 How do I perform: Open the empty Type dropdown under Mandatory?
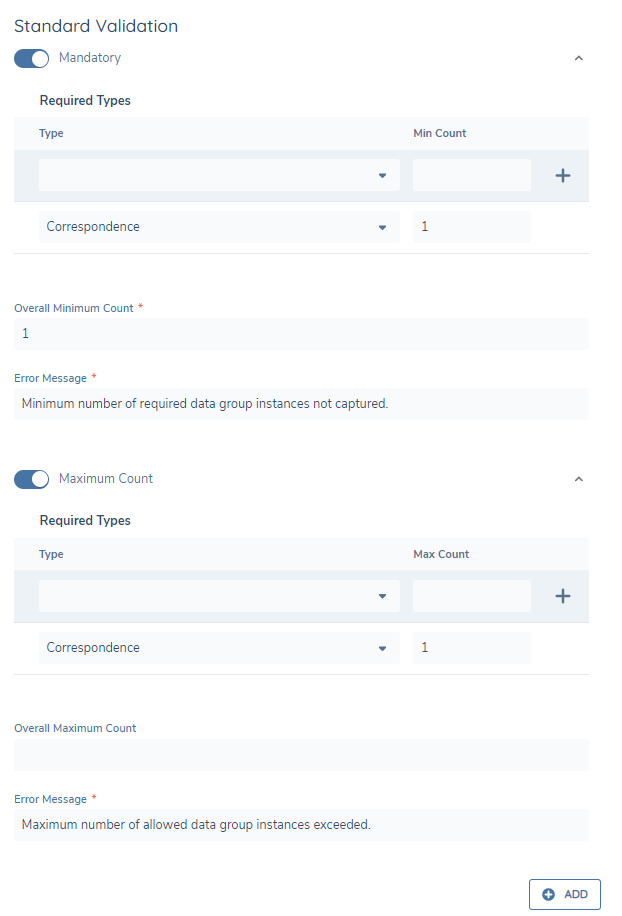click(219, 175)
